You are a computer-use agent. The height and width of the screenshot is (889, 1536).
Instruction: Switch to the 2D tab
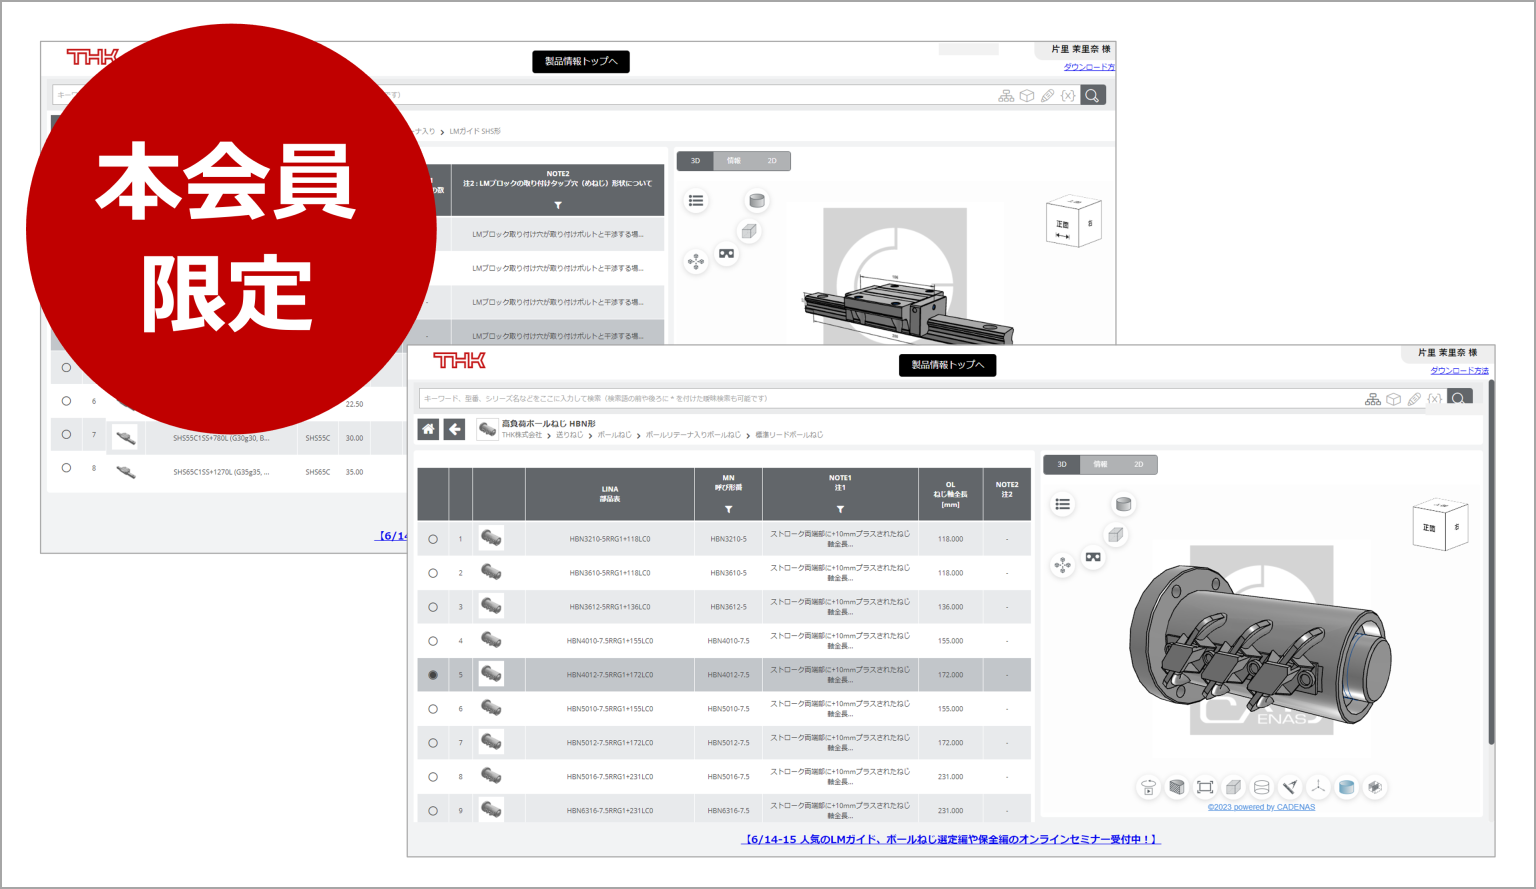pyautogui.click(x=1137, y=464)
